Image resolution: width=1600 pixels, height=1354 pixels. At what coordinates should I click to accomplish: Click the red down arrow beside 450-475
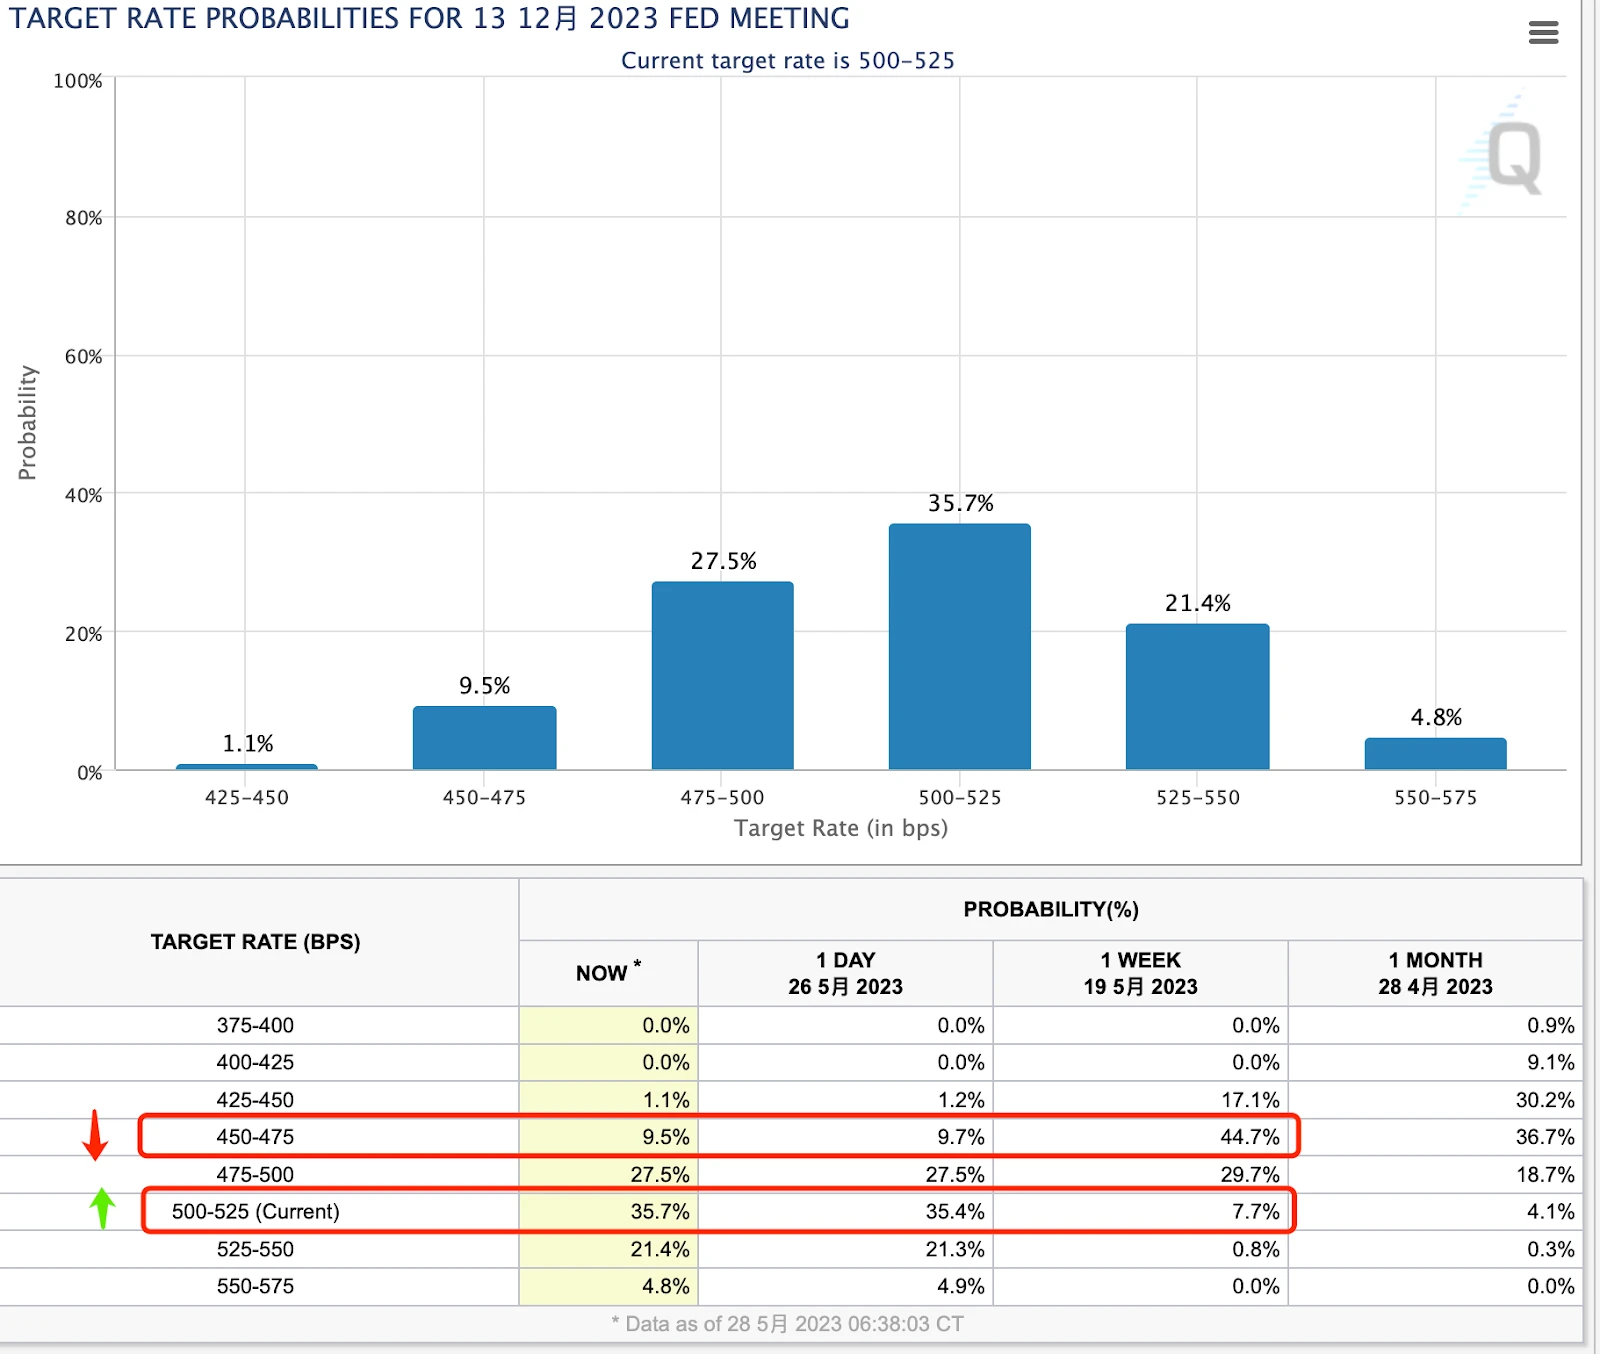pos(95,1135)
